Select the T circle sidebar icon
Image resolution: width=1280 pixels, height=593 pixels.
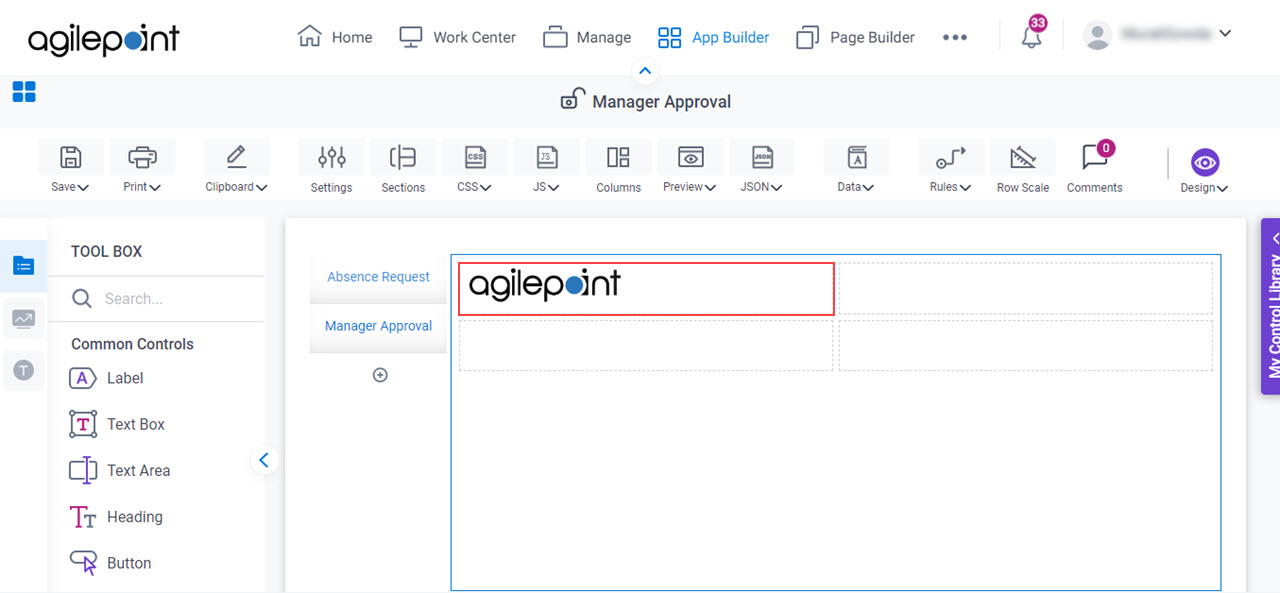pyautogui.click(x=24, y=370)
